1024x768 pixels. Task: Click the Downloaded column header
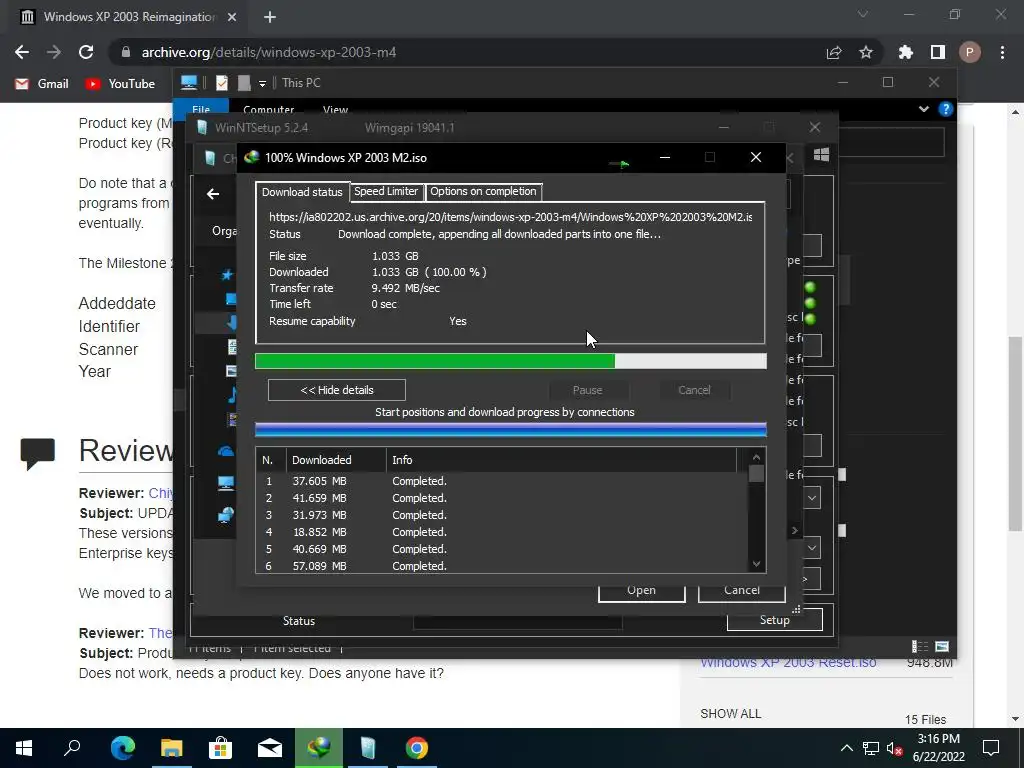[336, 460]
